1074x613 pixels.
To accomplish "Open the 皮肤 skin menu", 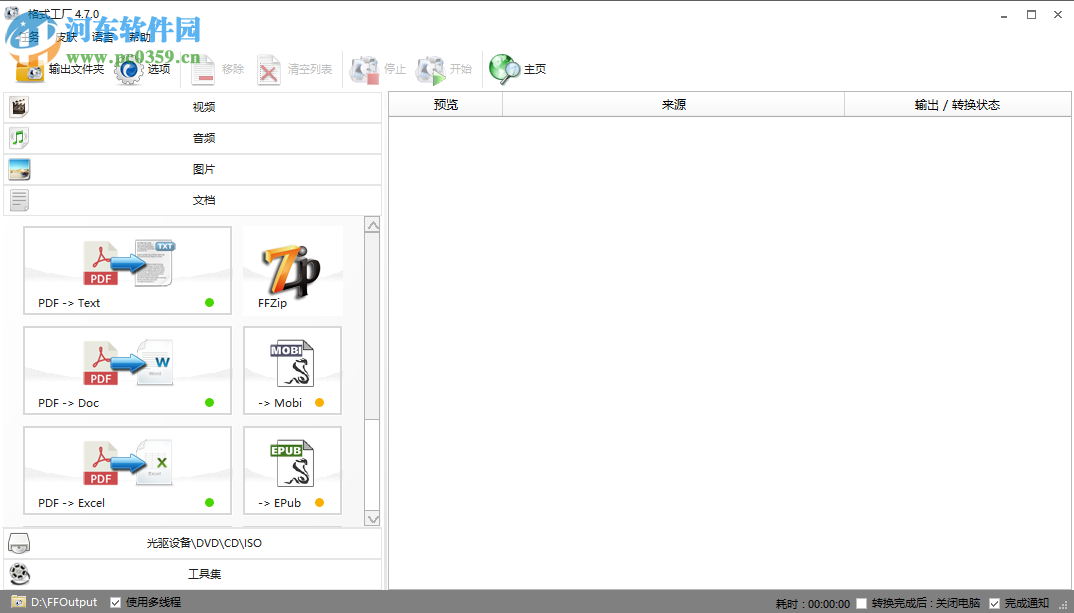I will 66,37.
